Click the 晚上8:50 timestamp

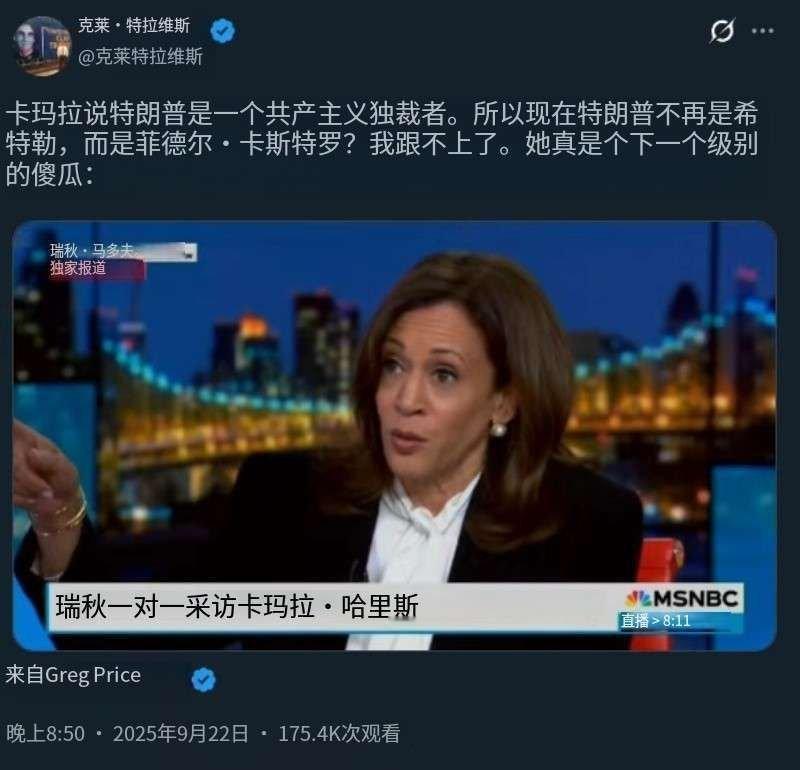pyautogui.click(x=45, y=734)
